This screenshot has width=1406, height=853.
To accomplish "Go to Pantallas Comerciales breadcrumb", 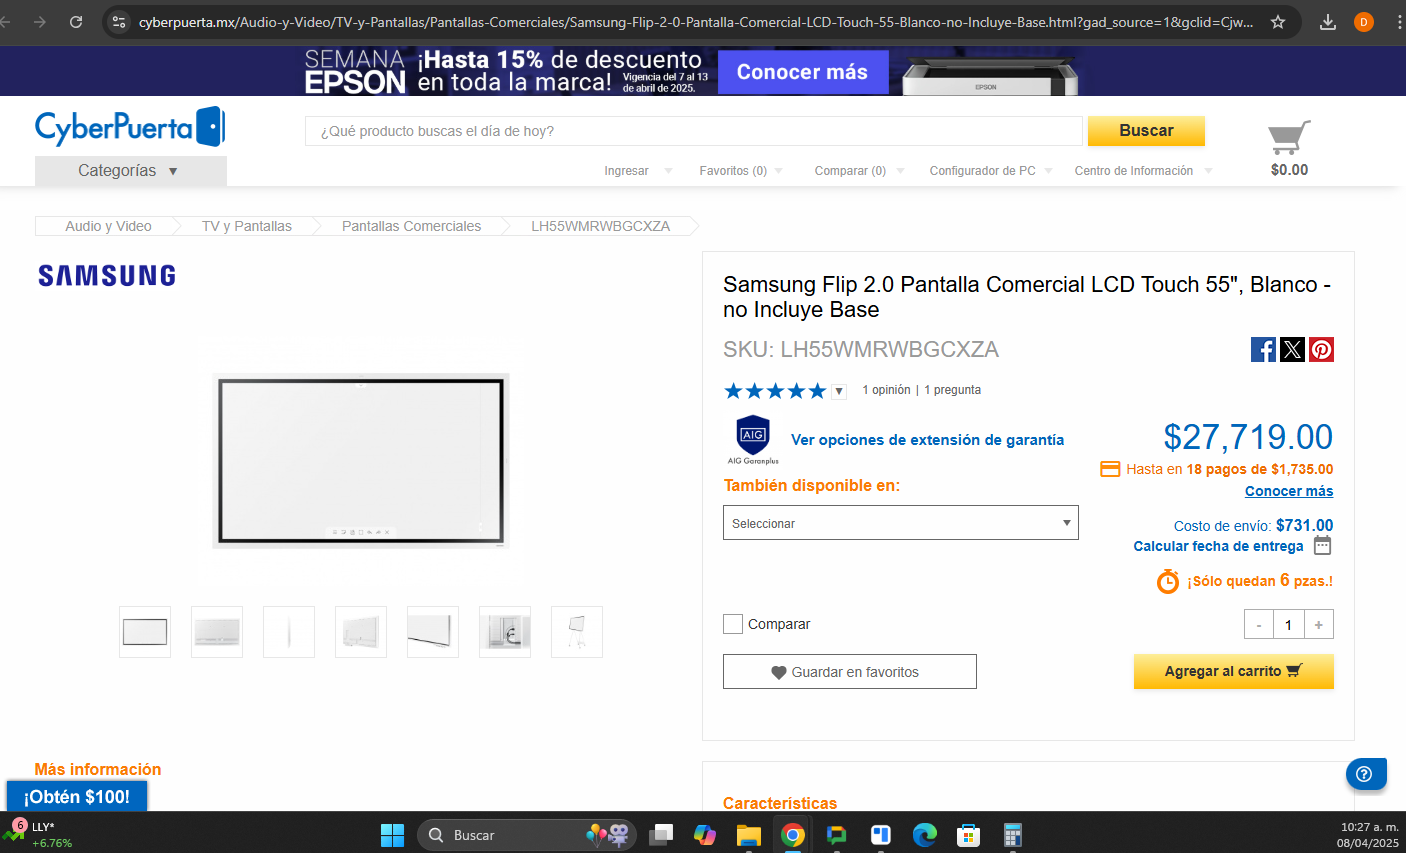I will coord(411,226).
